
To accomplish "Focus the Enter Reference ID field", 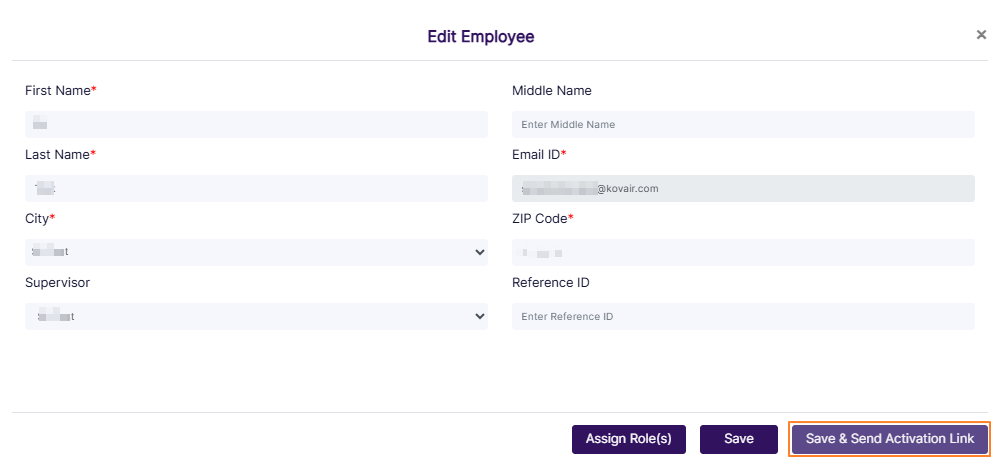I will click(x=742, y=316).
